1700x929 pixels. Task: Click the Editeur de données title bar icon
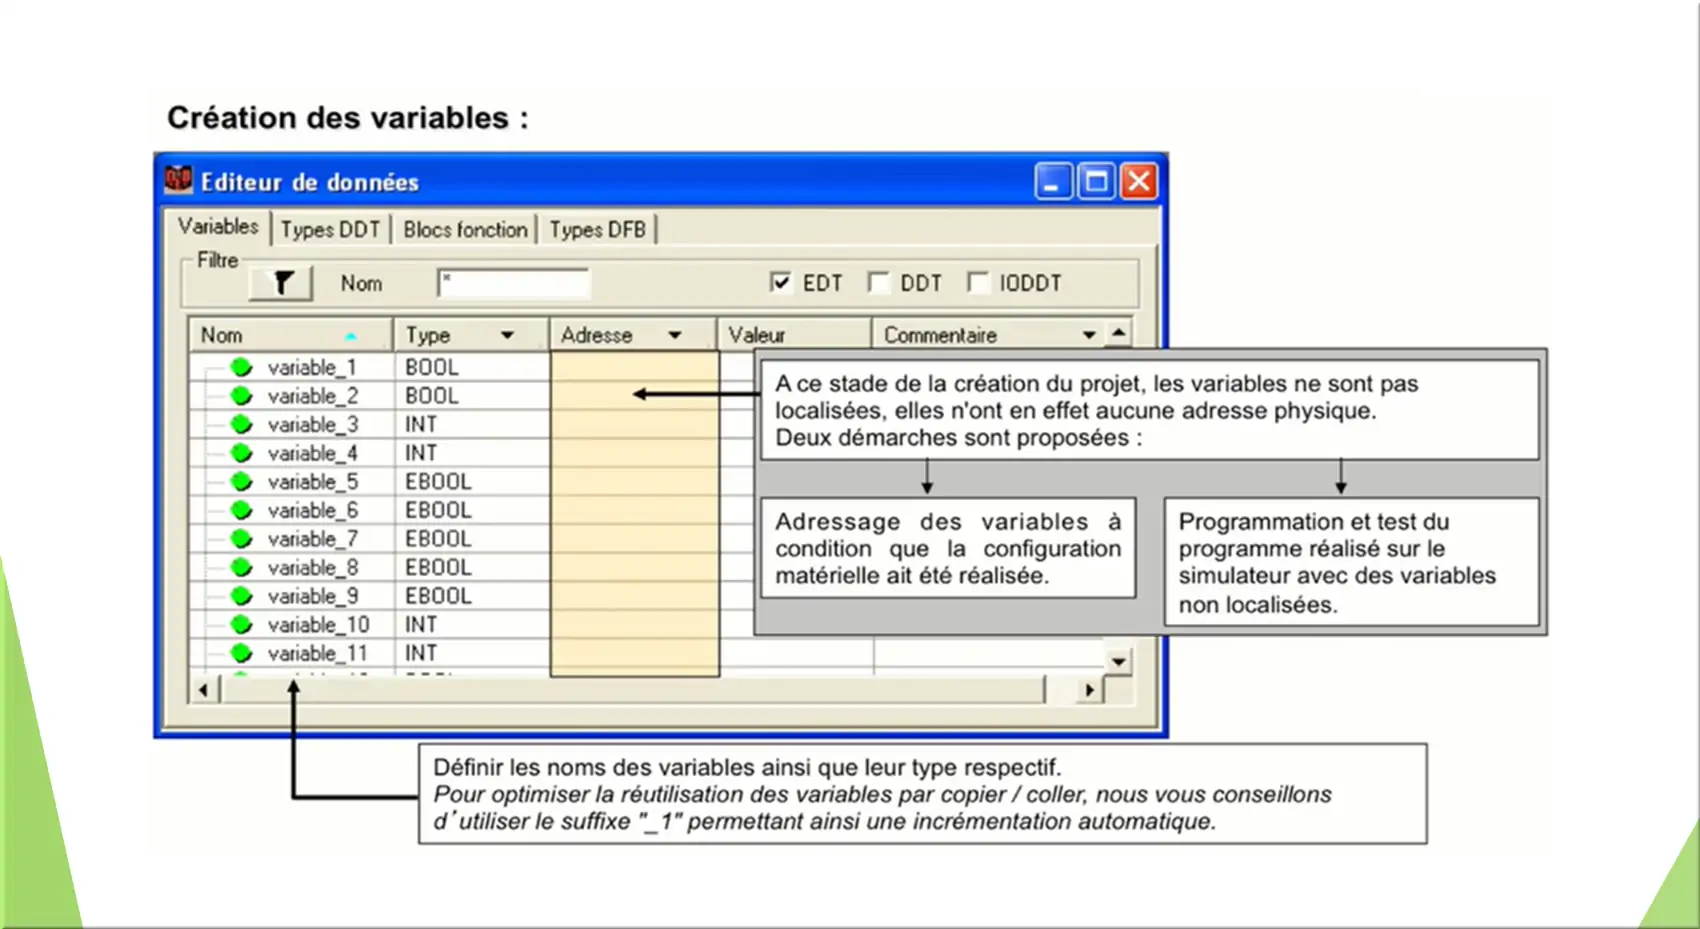179,180
